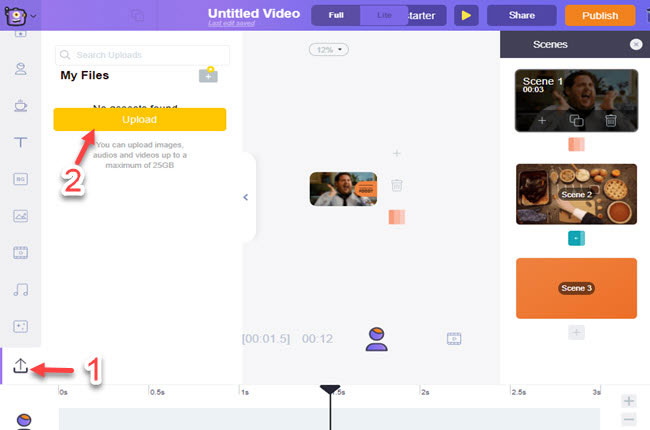Select the Scene 2 thumbnail

click(576, 193)
